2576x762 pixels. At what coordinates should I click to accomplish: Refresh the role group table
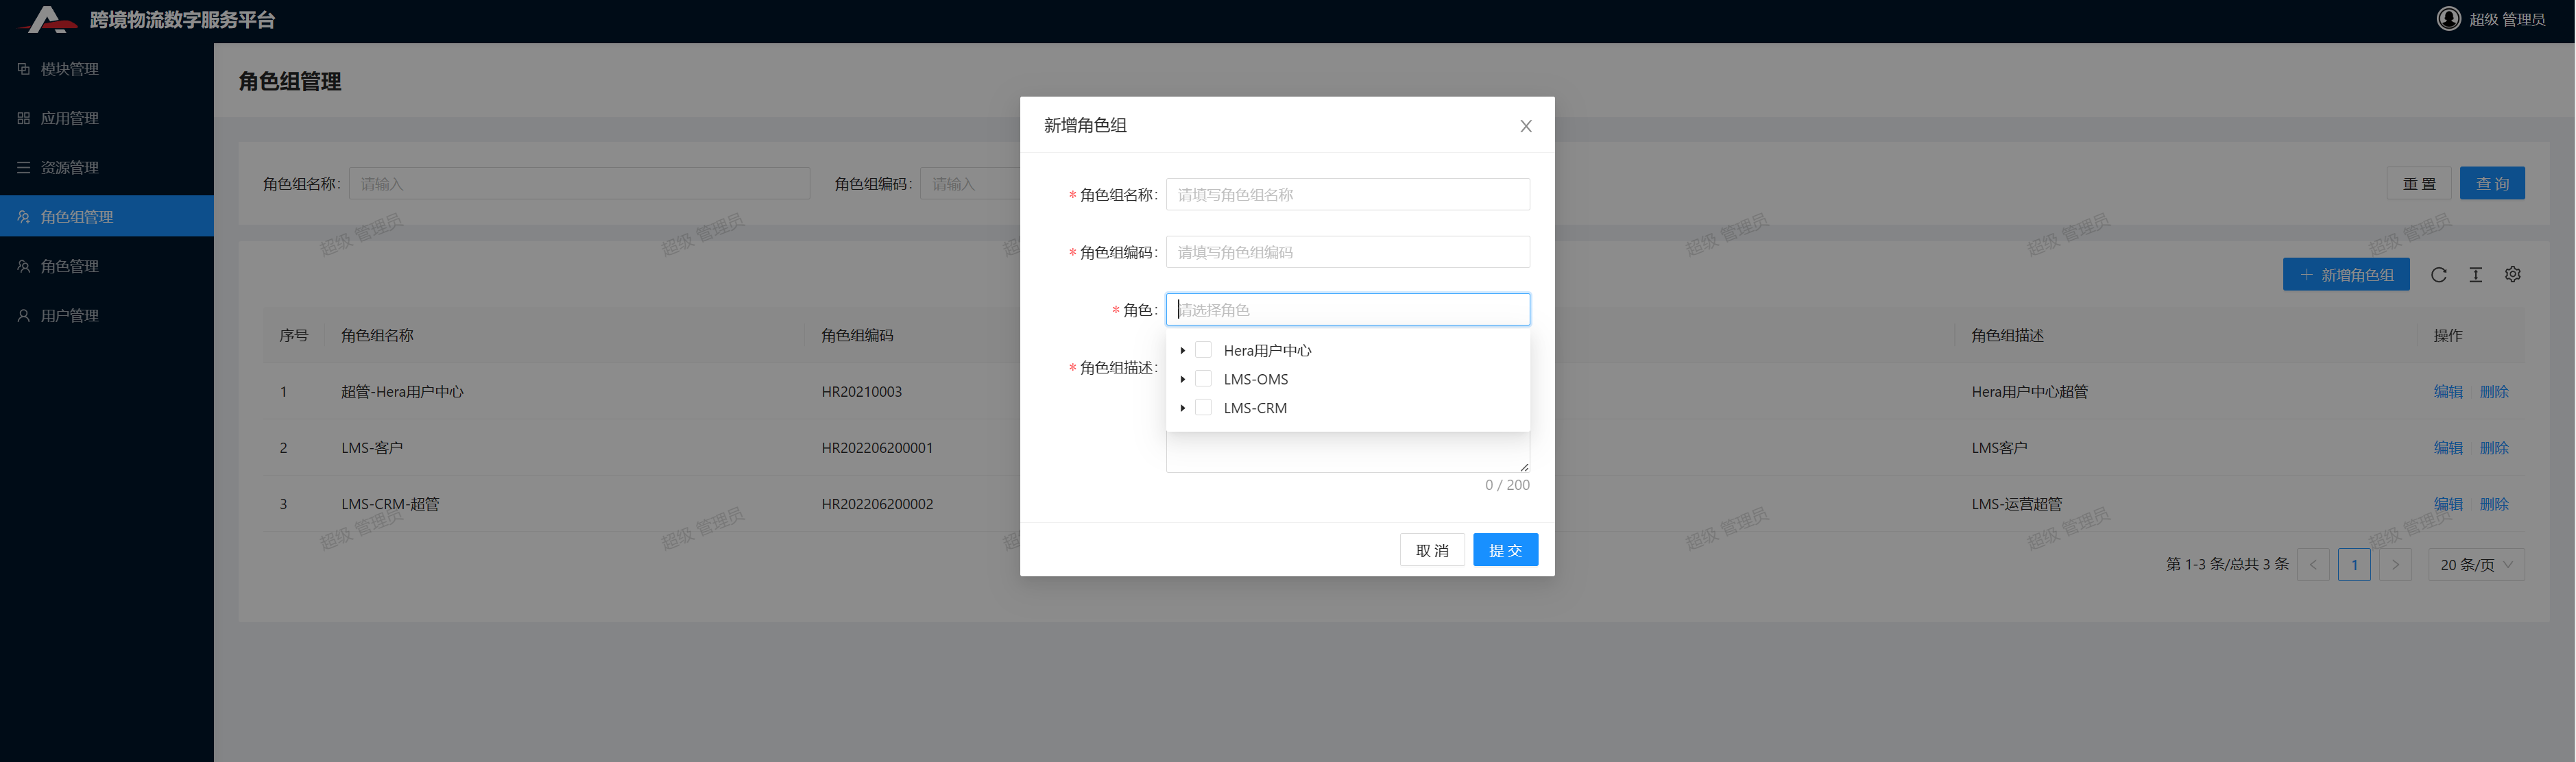tap(2438, 274)
